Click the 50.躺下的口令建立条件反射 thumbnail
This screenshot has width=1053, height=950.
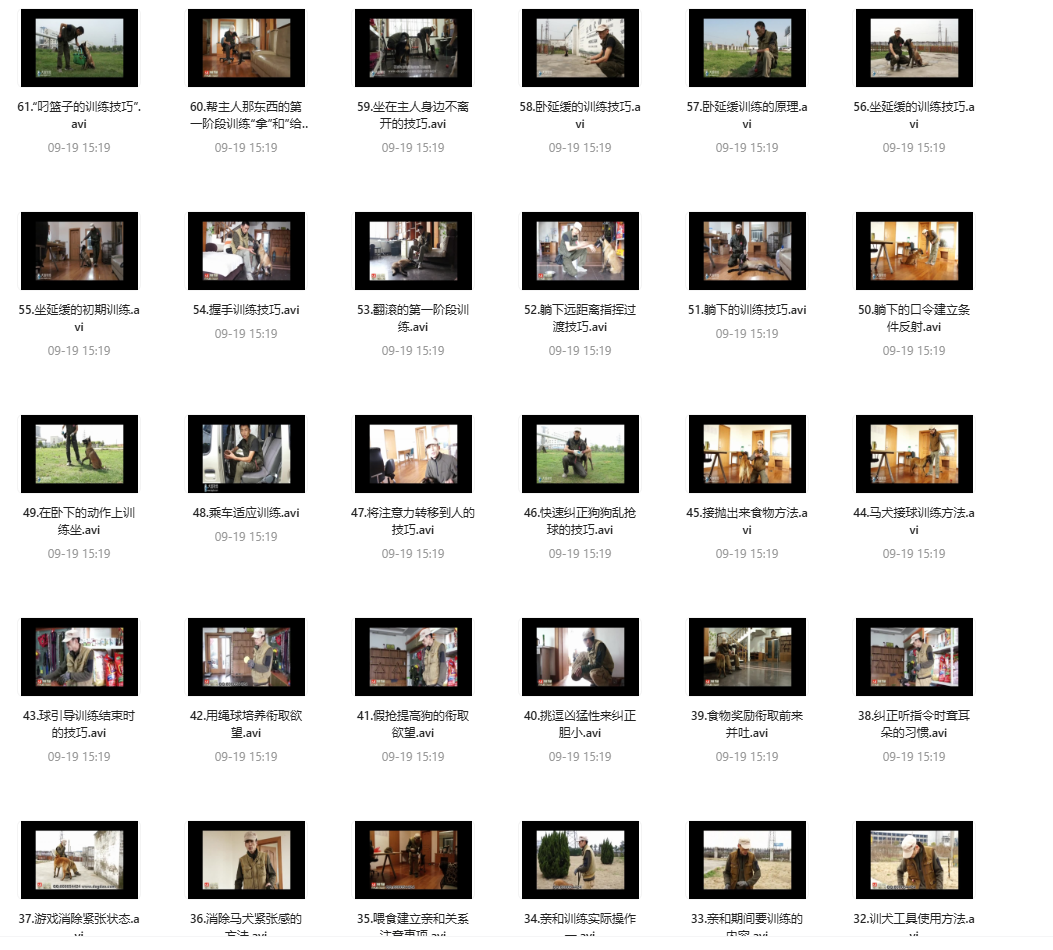914,251
